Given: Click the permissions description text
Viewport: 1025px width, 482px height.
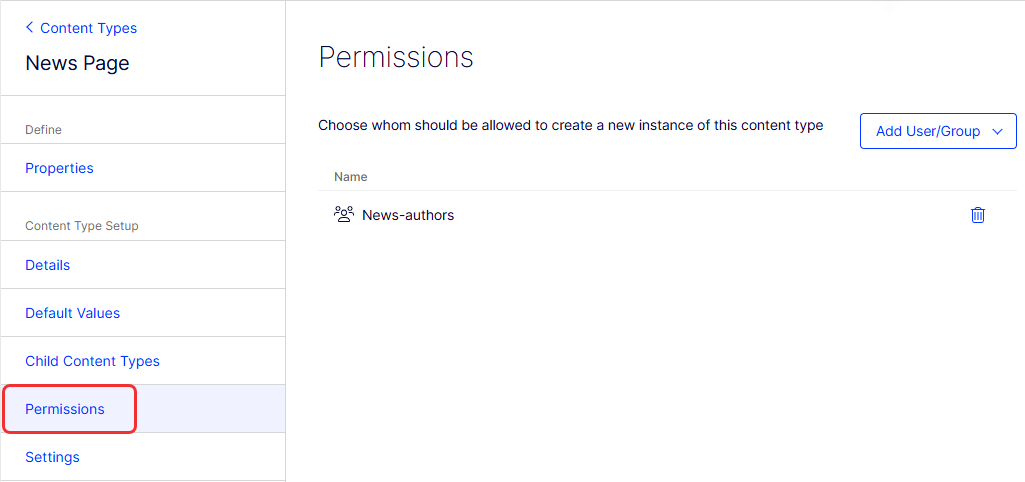Looking at the screenshot, I should click(x=570, y=126).
